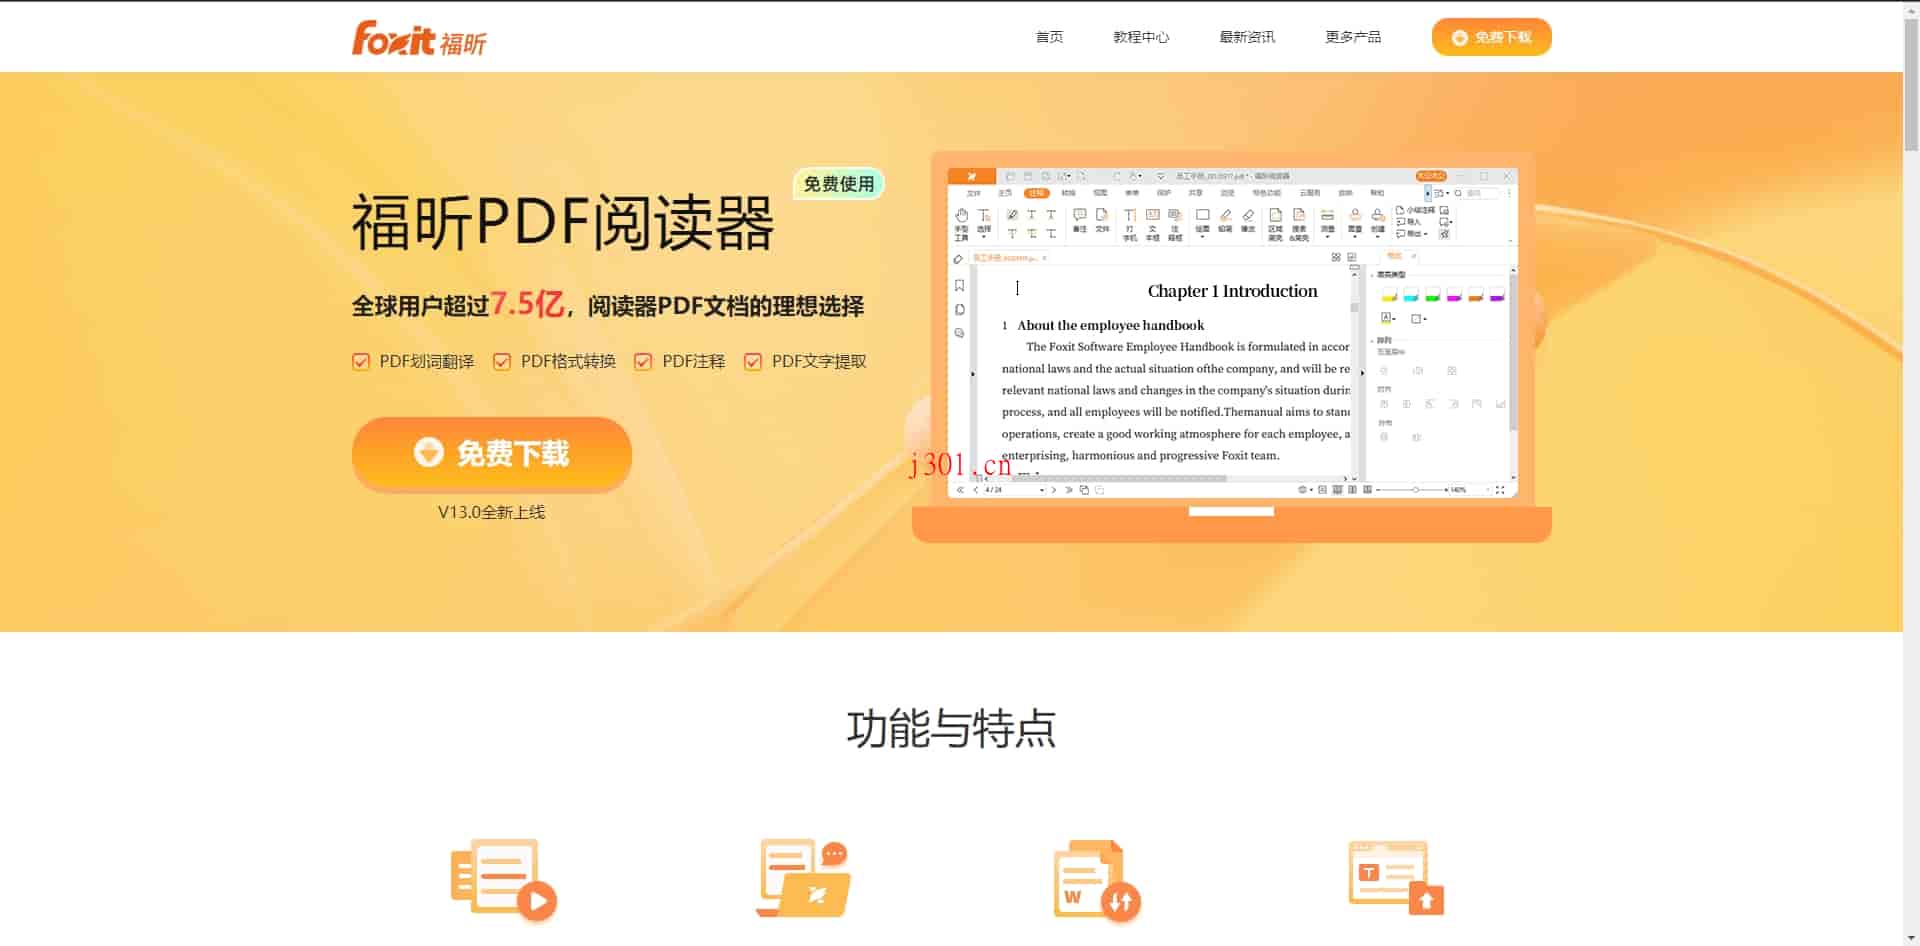Go to 教程中心 in the top navigation
1920x946 pixels.
point(1141,37)
